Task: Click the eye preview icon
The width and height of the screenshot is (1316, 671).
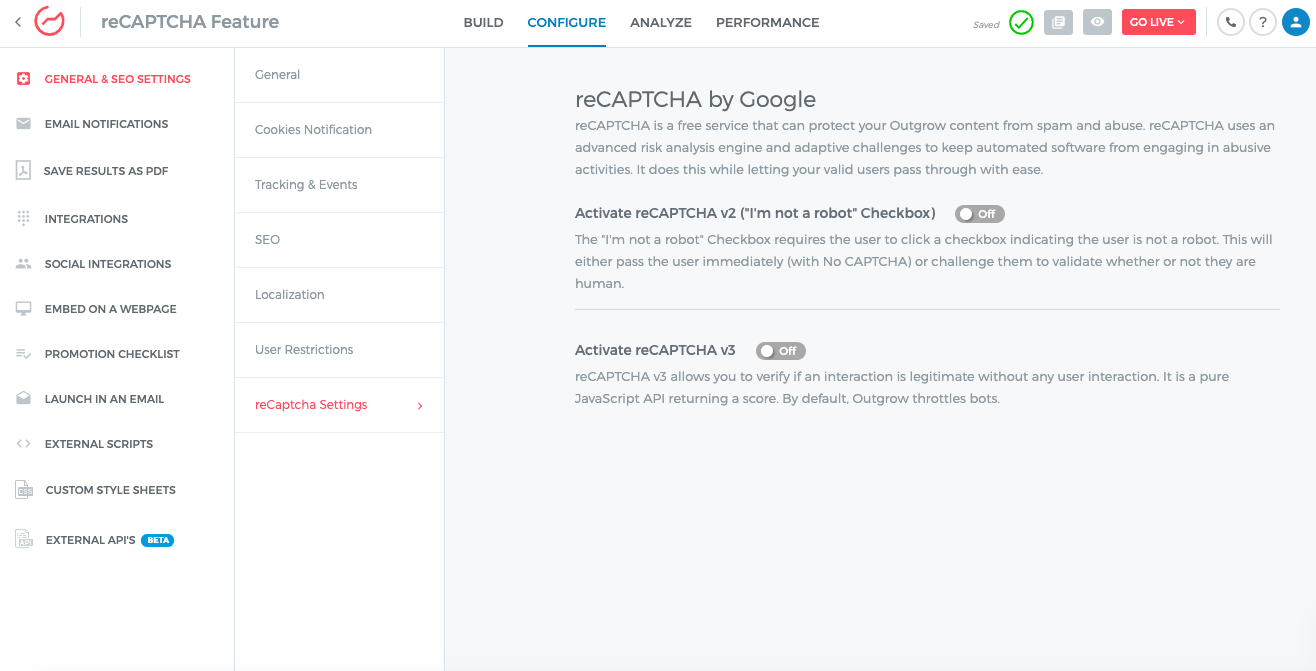Action: 1097,22
